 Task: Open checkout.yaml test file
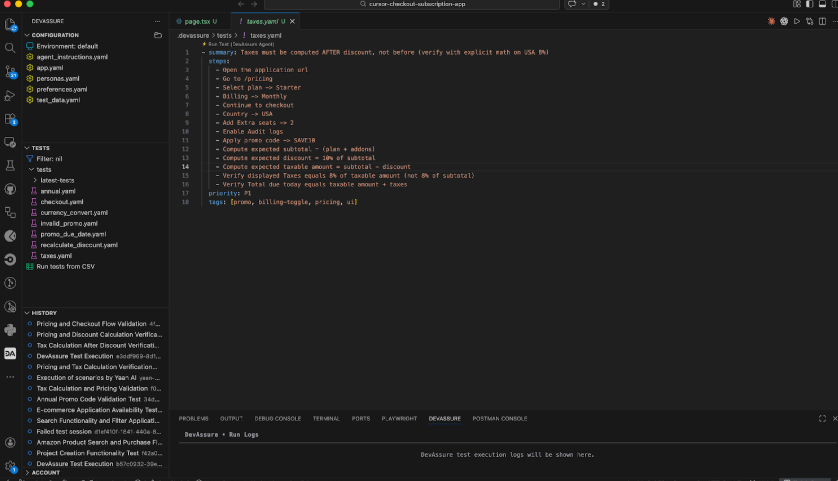point(62,202)
